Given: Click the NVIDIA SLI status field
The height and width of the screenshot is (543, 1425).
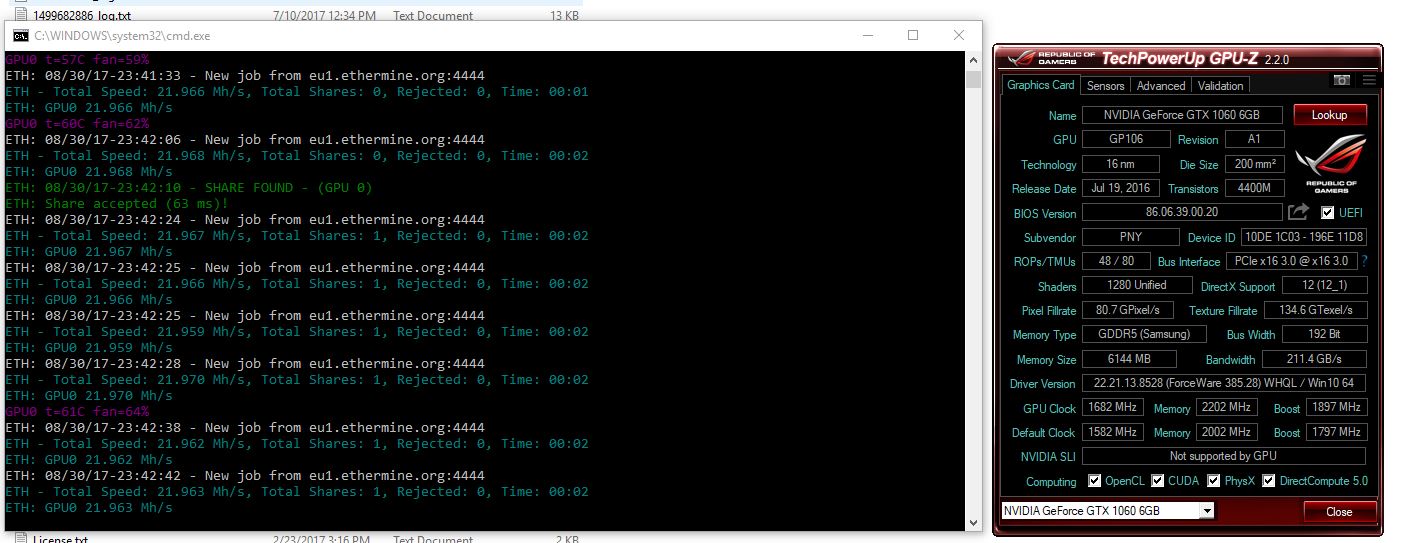Looking at the screenshot, I should (1224, 456).
